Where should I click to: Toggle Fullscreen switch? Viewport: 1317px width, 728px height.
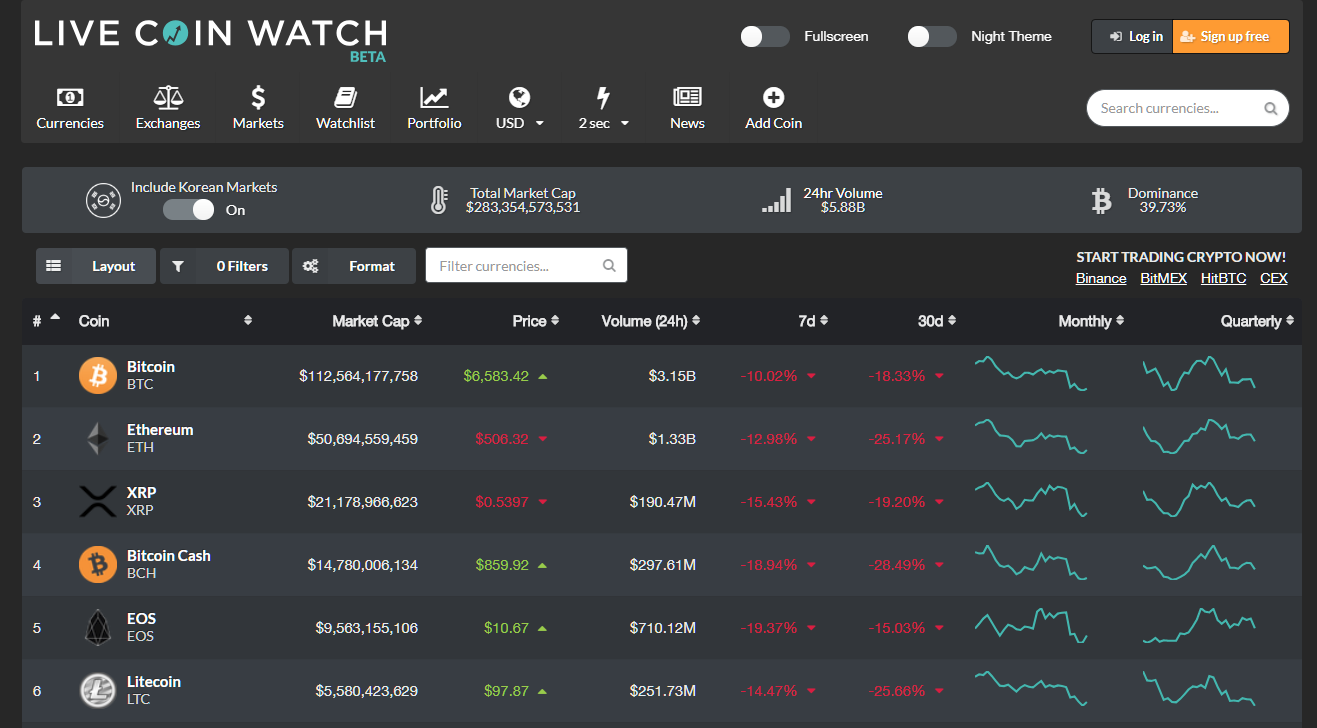coord(765,36)
